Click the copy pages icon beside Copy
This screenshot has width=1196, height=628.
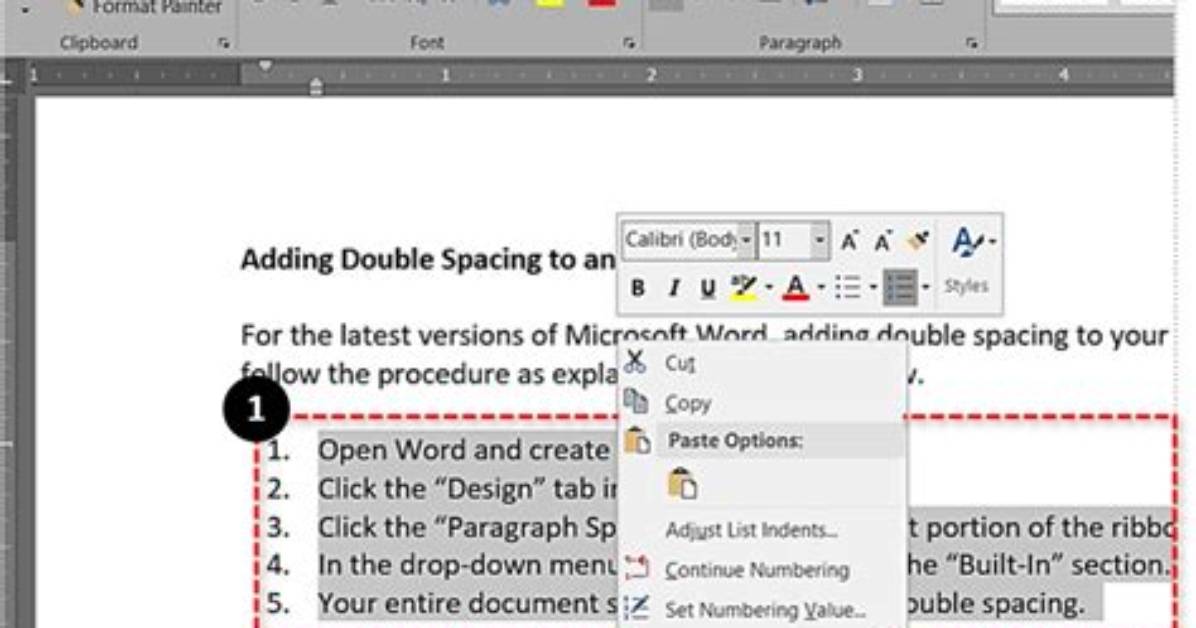click(x=635, y=401)
